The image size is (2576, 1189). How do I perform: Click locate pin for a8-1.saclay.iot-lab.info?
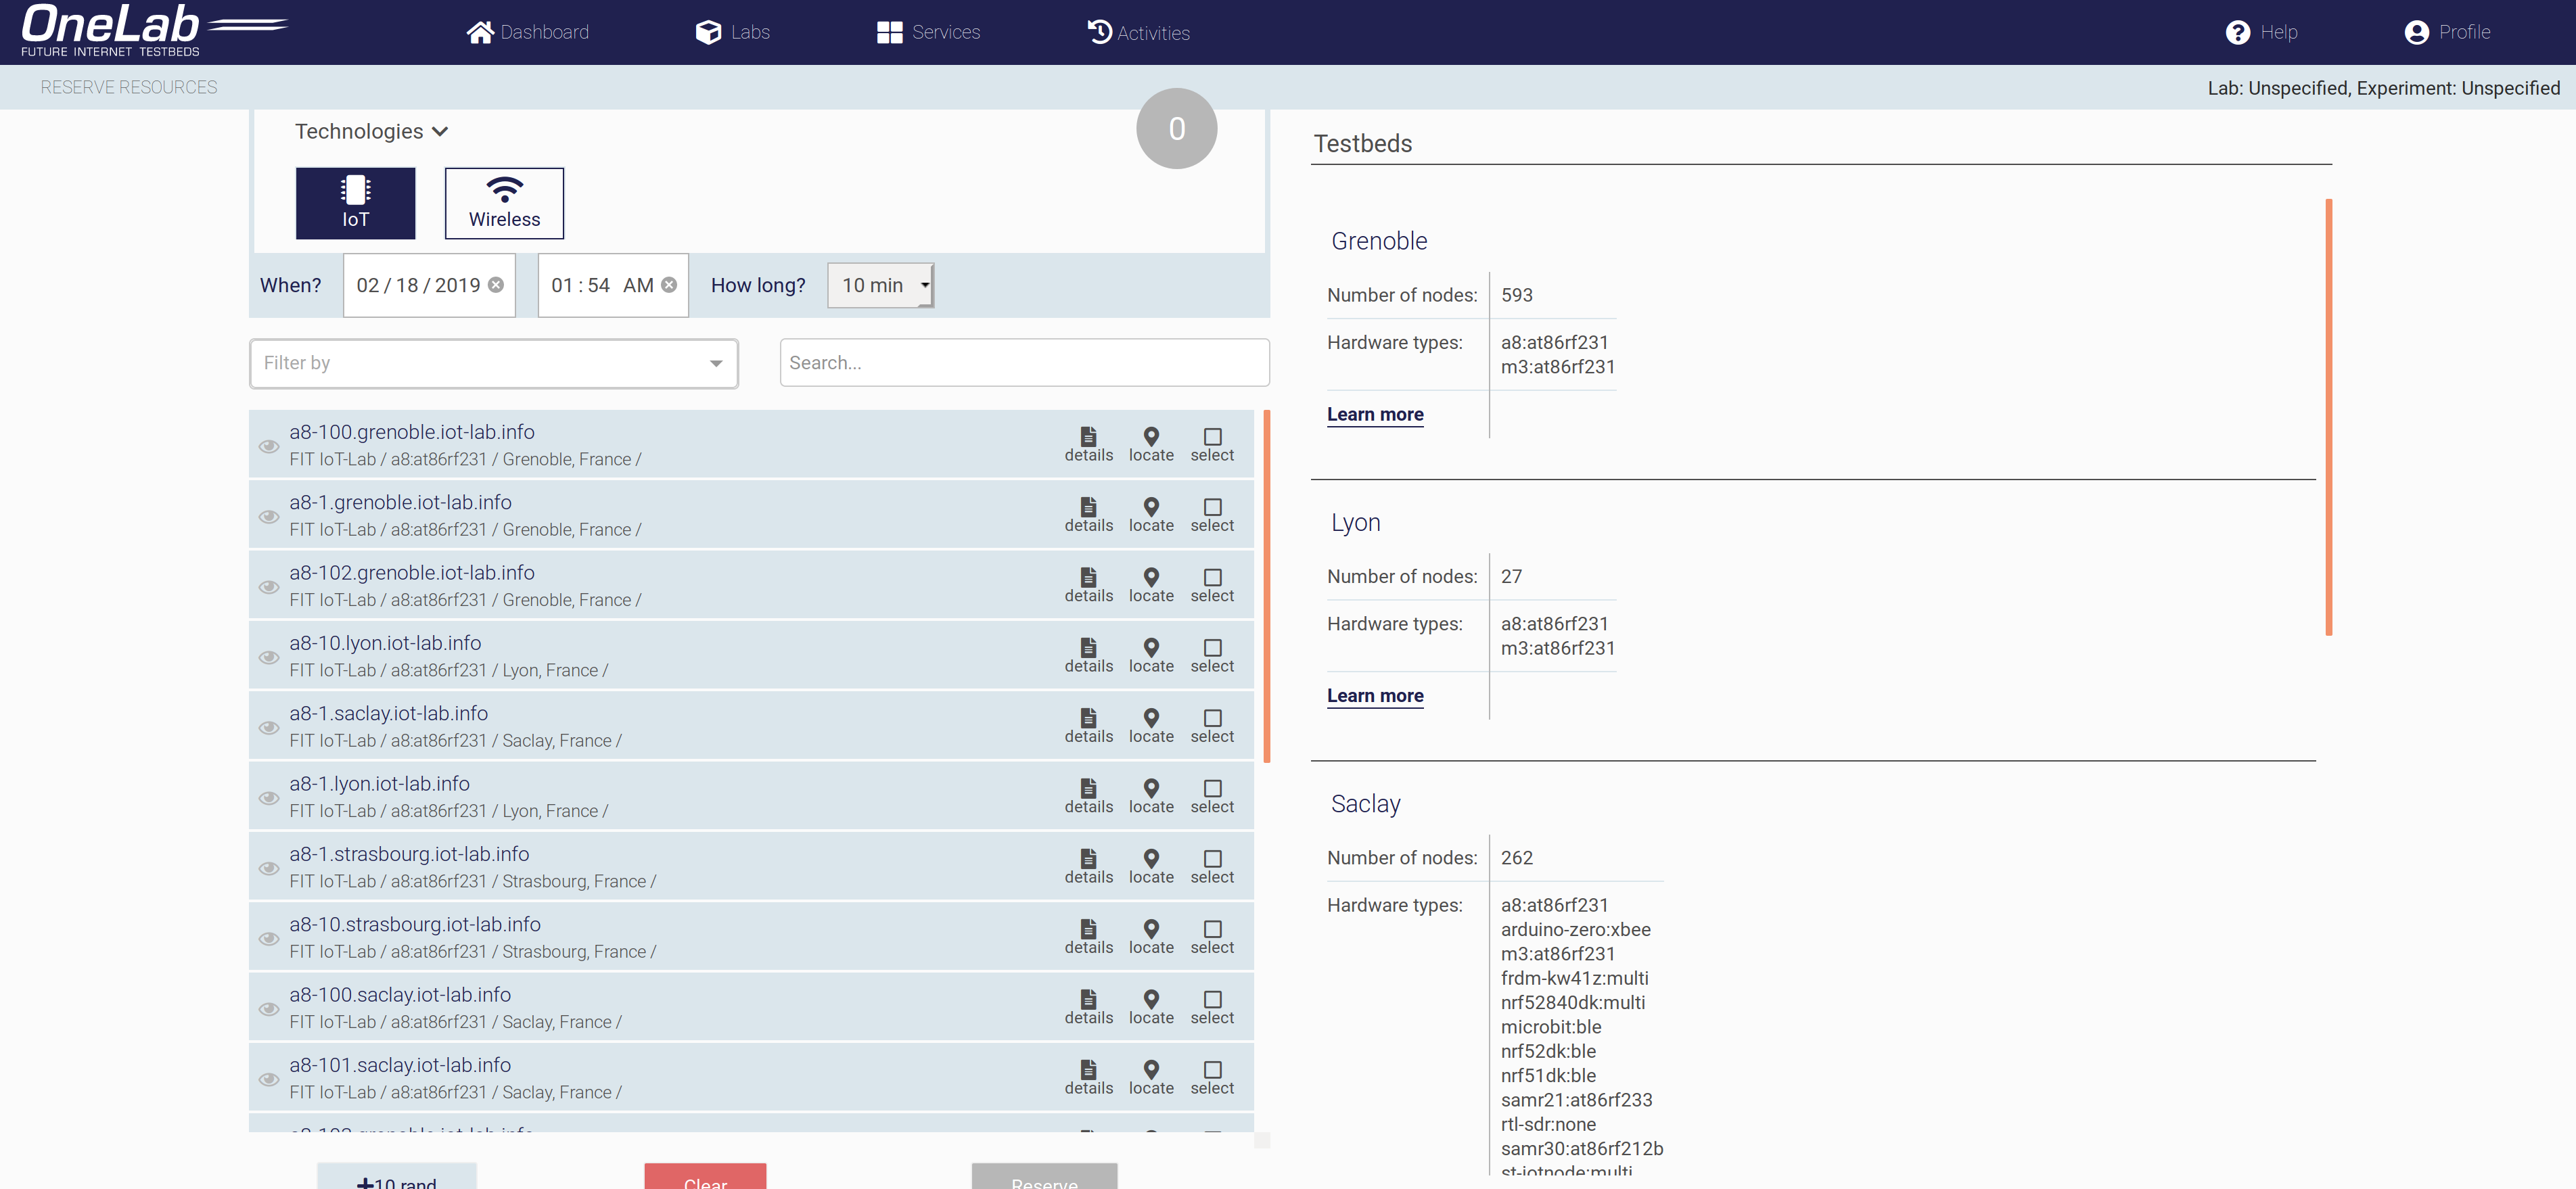(x=1151, y=719)
